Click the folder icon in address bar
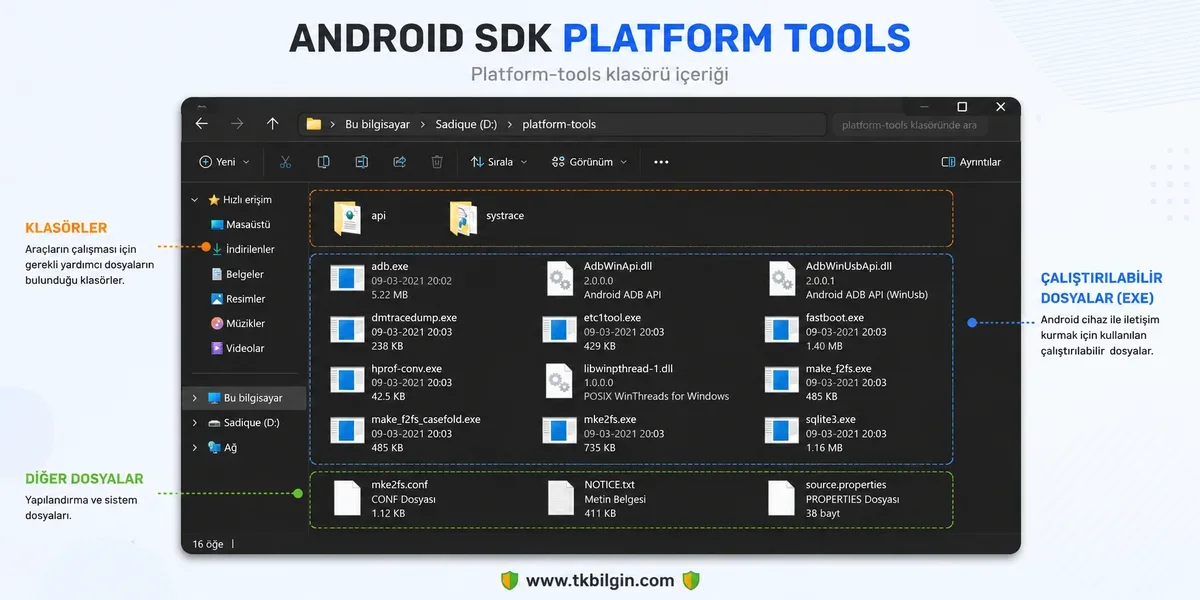Image resolution: width=1200 pixels, height=600 pixels. tap(314, 125)
